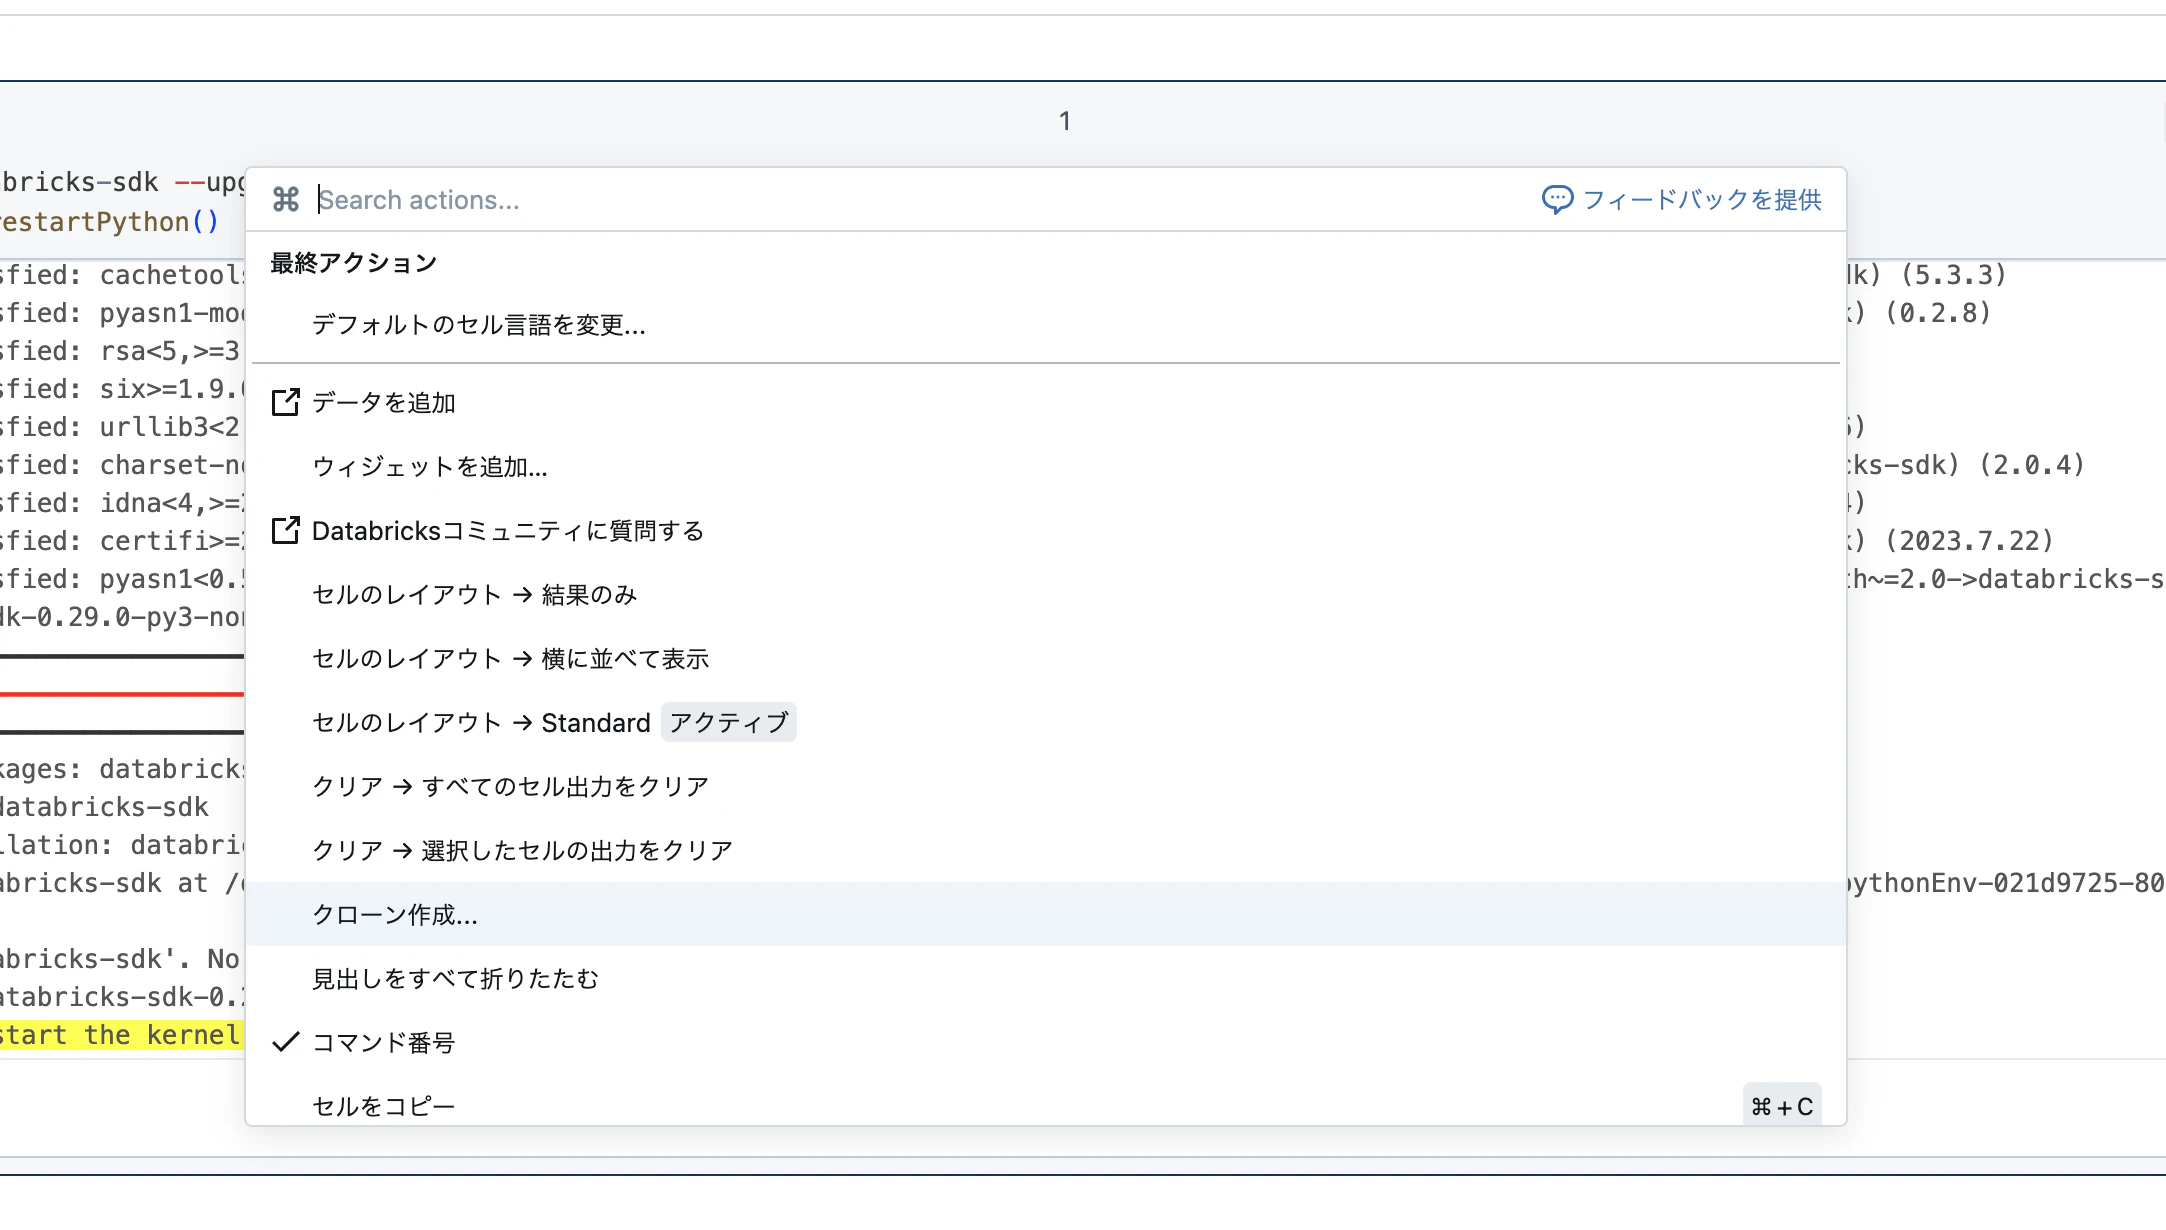Screen dimensions: 2166x1230
Task: Click external link icon beside Databricksコミュニティに質問する
Action: tap(286, 530)
